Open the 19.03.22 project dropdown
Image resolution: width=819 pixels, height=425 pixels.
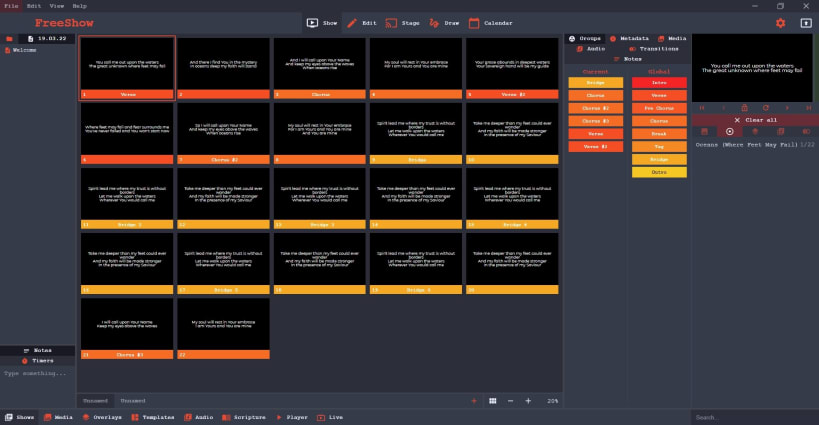(x=47, y=39)
